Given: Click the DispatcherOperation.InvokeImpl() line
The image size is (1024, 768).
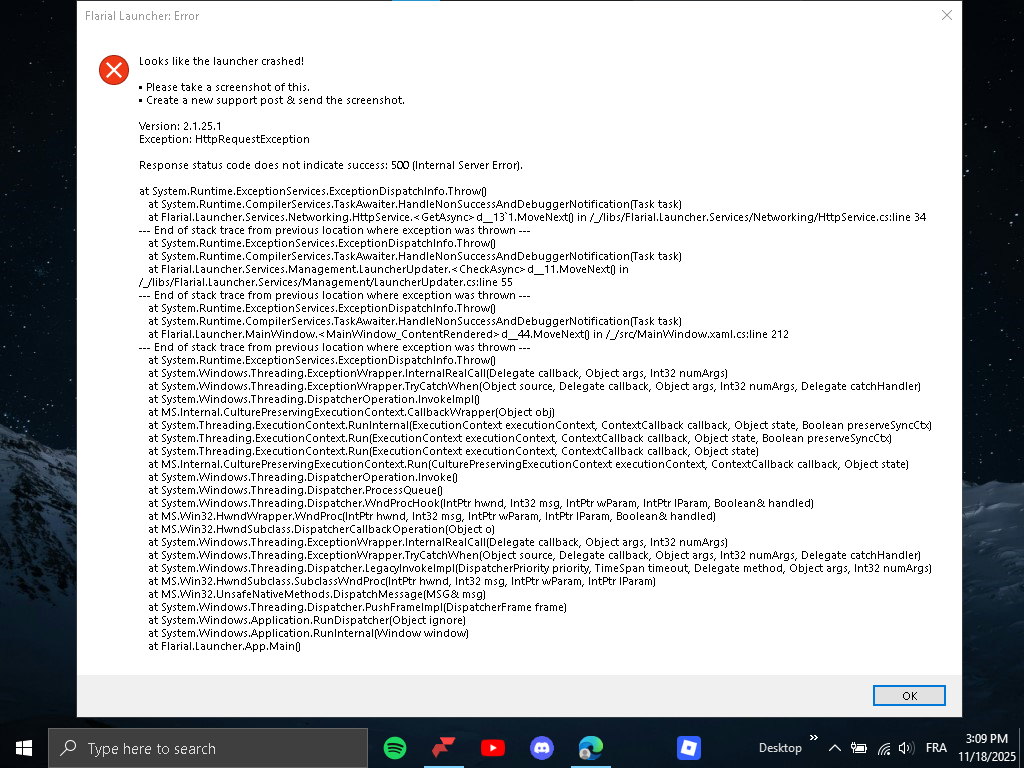Looking at the screenshot, I should (313, 400).
